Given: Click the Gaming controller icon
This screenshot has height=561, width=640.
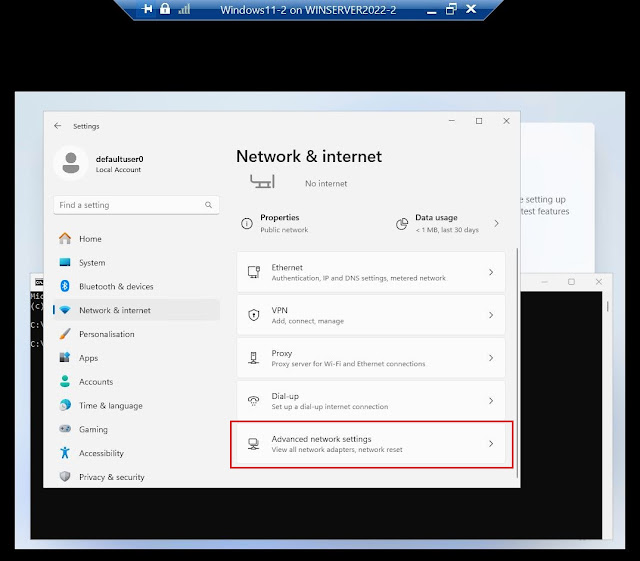Looking at the screenshot, I should pyautogui.click(x=65, y=429).
